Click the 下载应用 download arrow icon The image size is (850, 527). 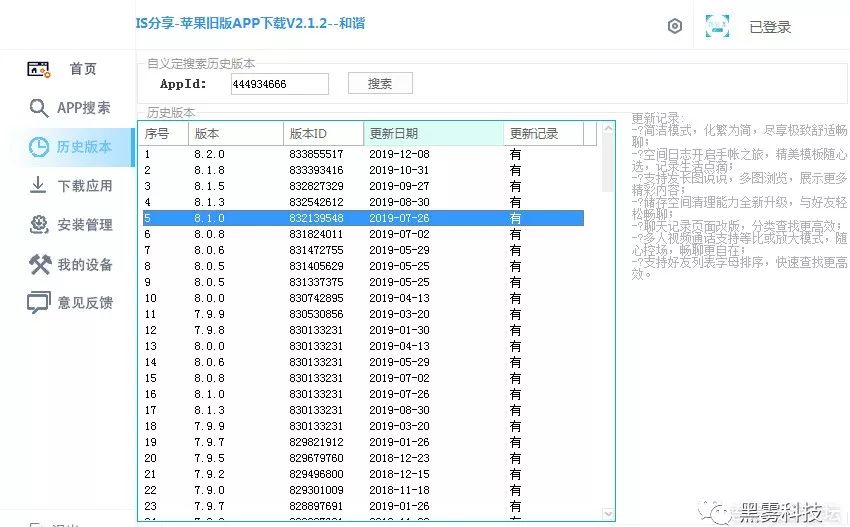click(x=38, y=185)
